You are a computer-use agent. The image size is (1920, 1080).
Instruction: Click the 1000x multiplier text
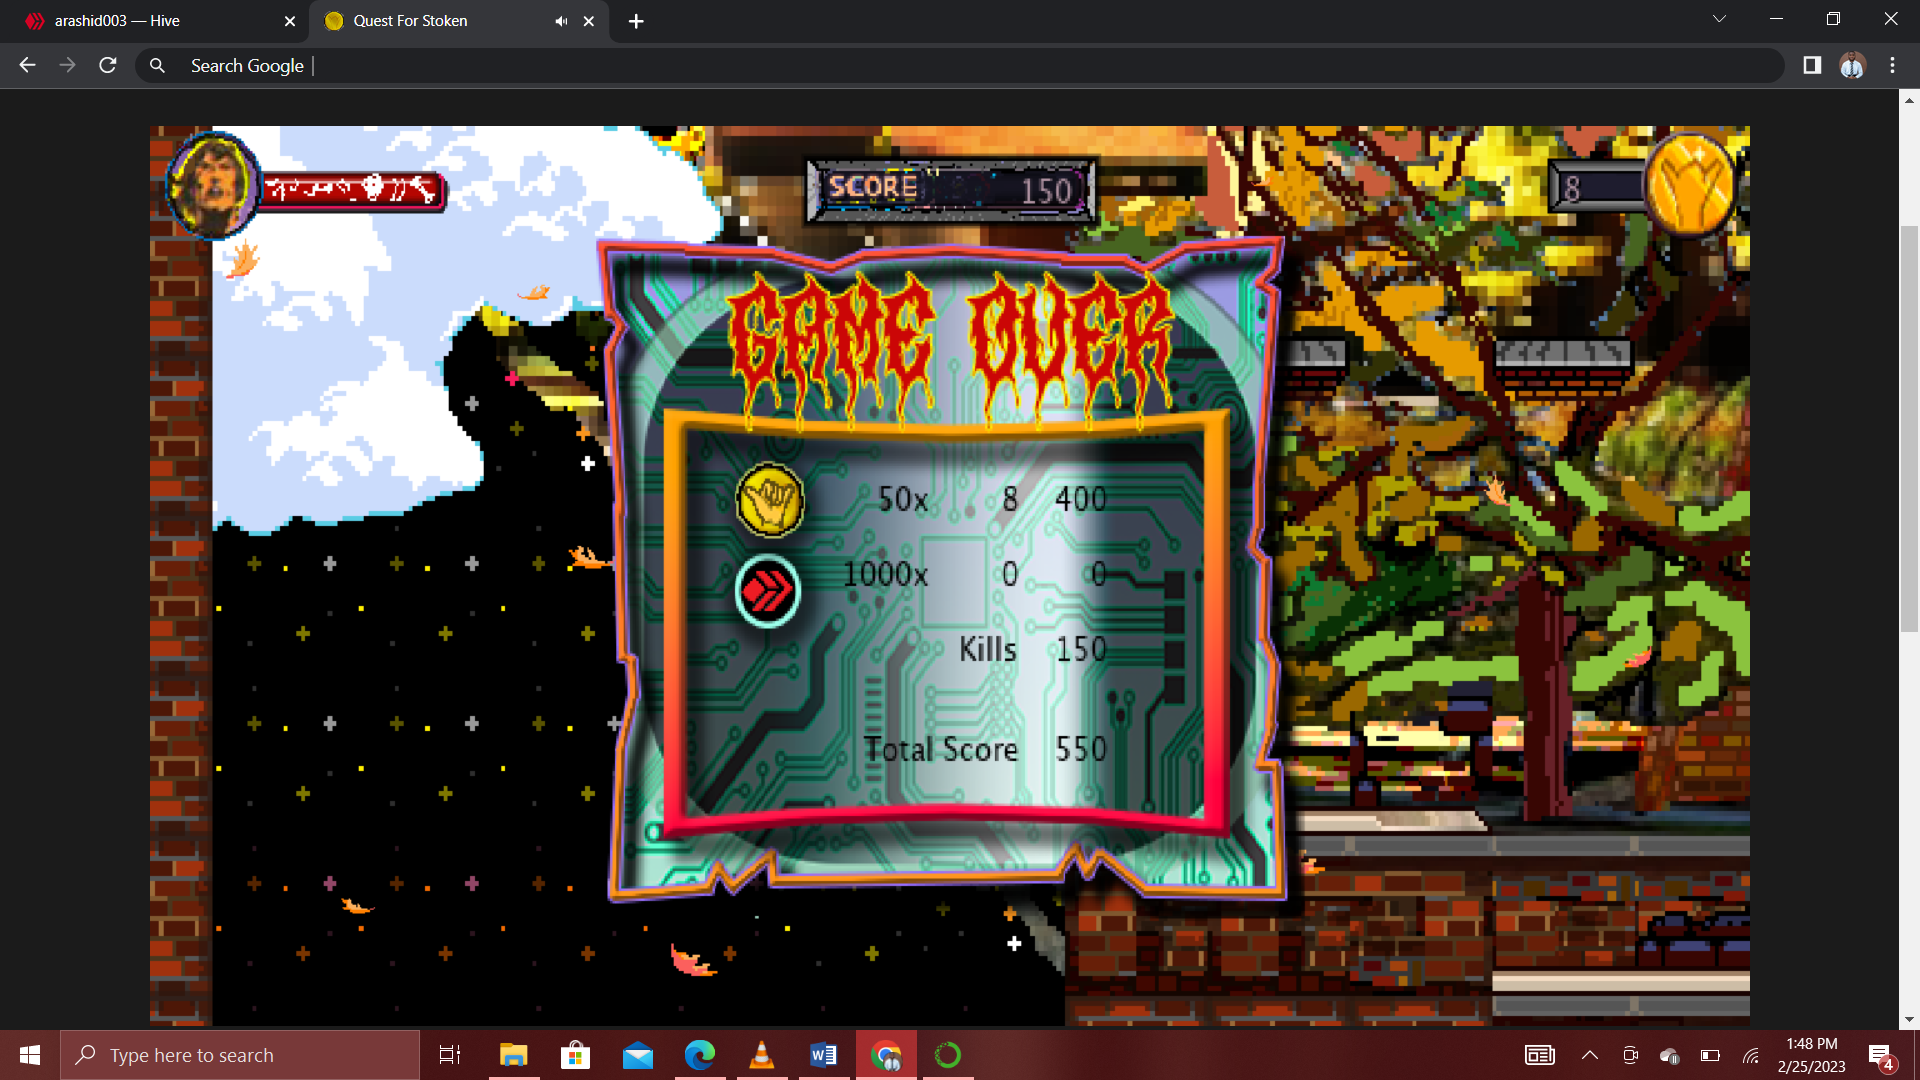[885, 574]
